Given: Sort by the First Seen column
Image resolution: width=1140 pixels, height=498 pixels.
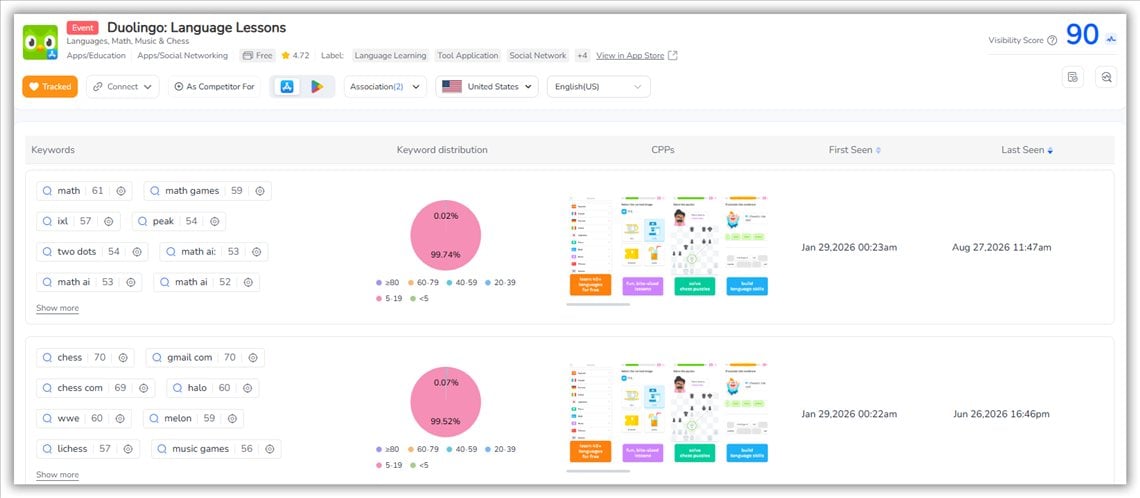Looking at the screenshot, I should point(854,150).
